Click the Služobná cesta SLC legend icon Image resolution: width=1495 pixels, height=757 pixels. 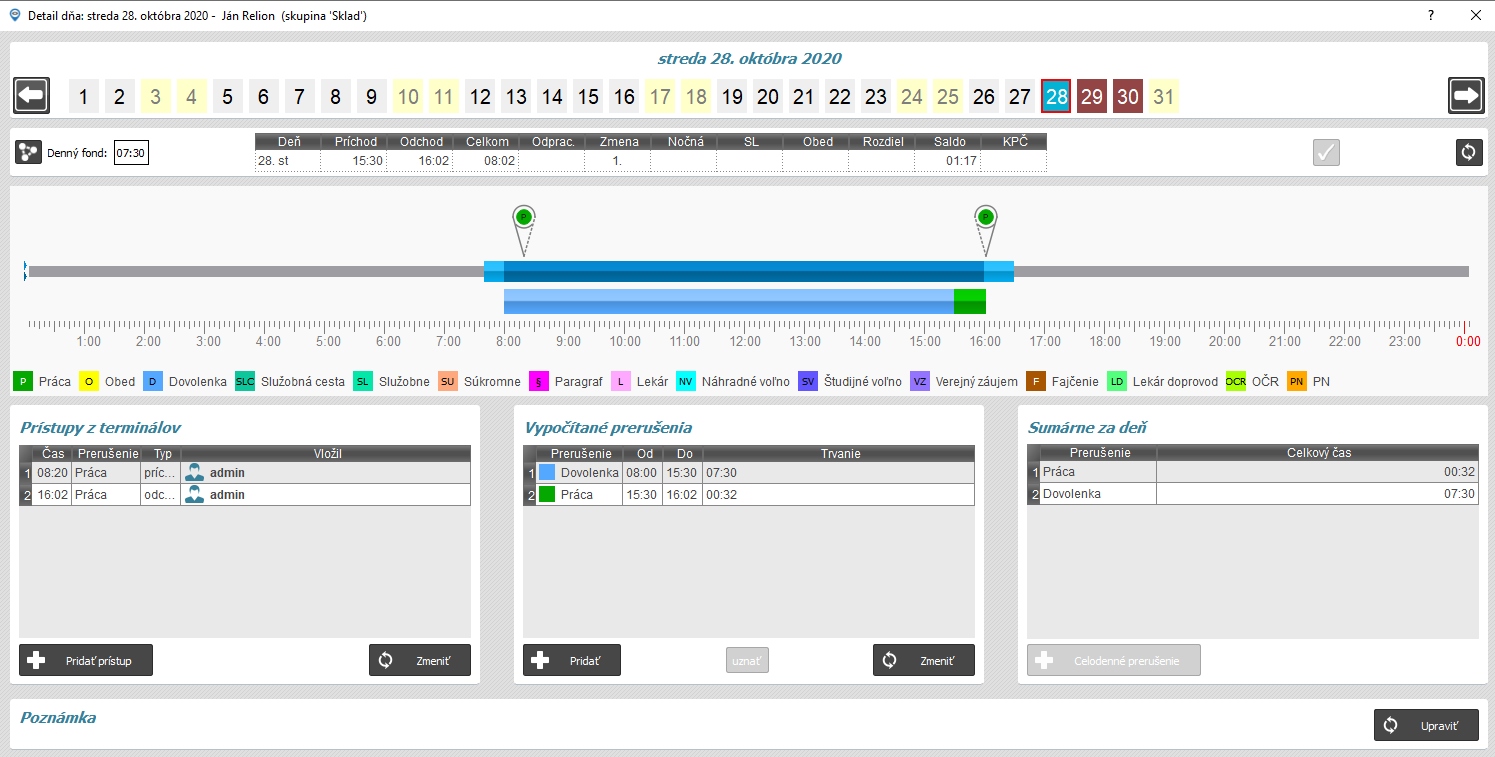pos(245,381)
